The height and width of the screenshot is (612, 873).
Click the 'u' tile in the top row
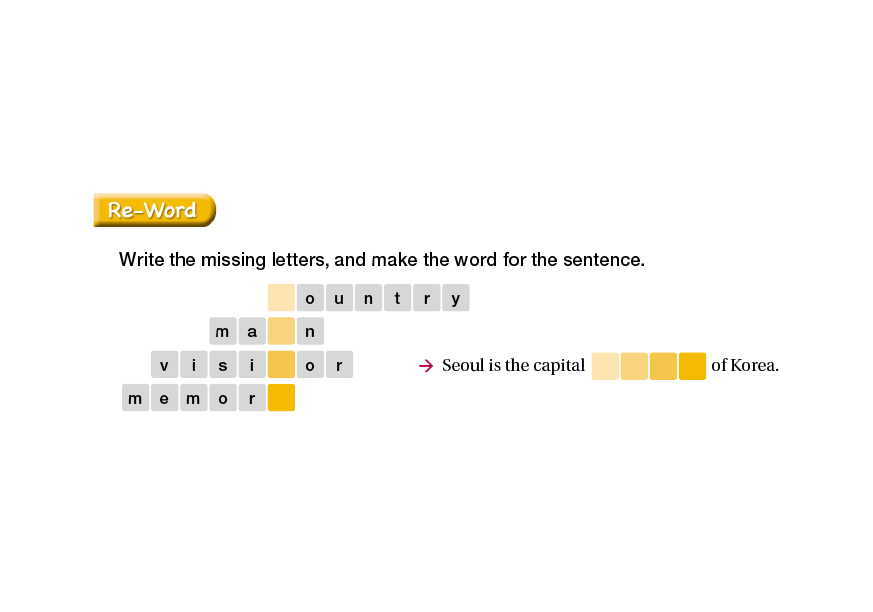click(339, 298)
